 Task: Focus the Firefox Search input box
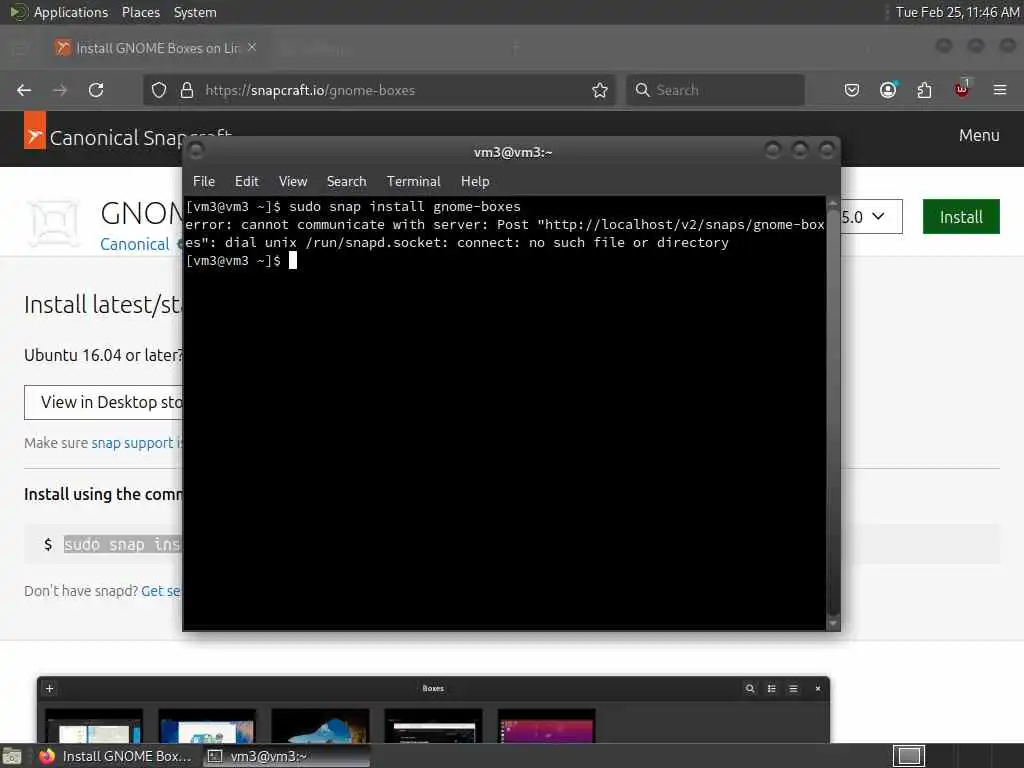tap(715, 90)
